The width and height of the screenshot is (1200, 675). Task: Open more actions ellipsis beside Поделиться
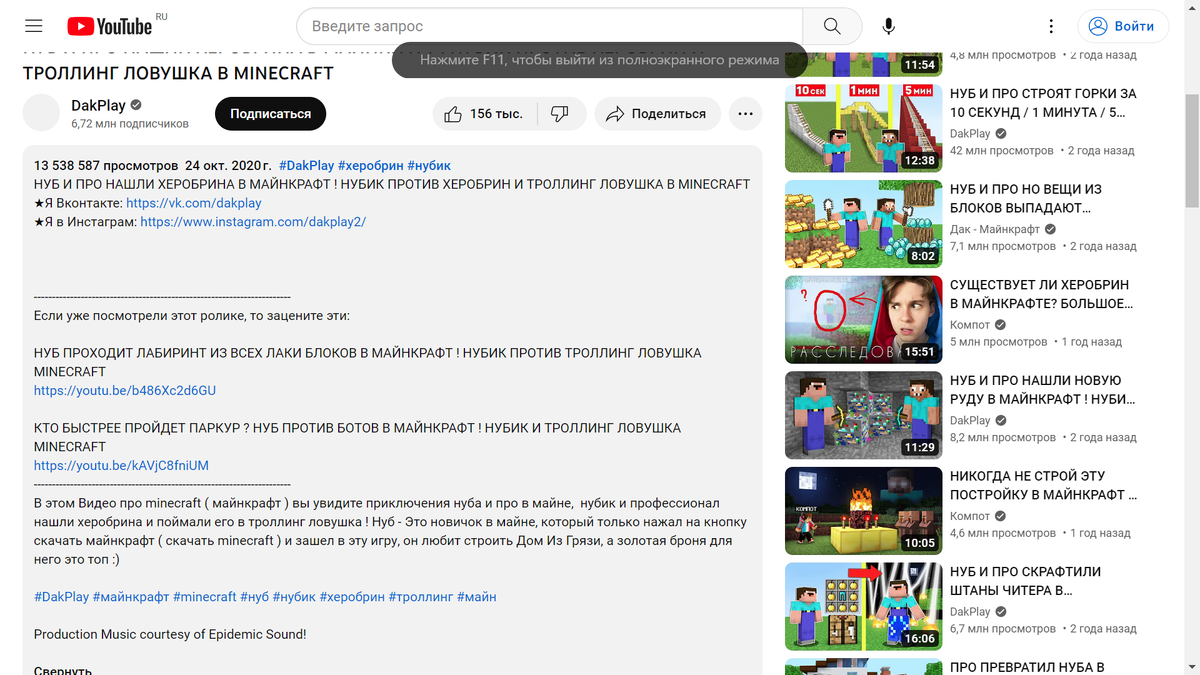click(745, 114)
